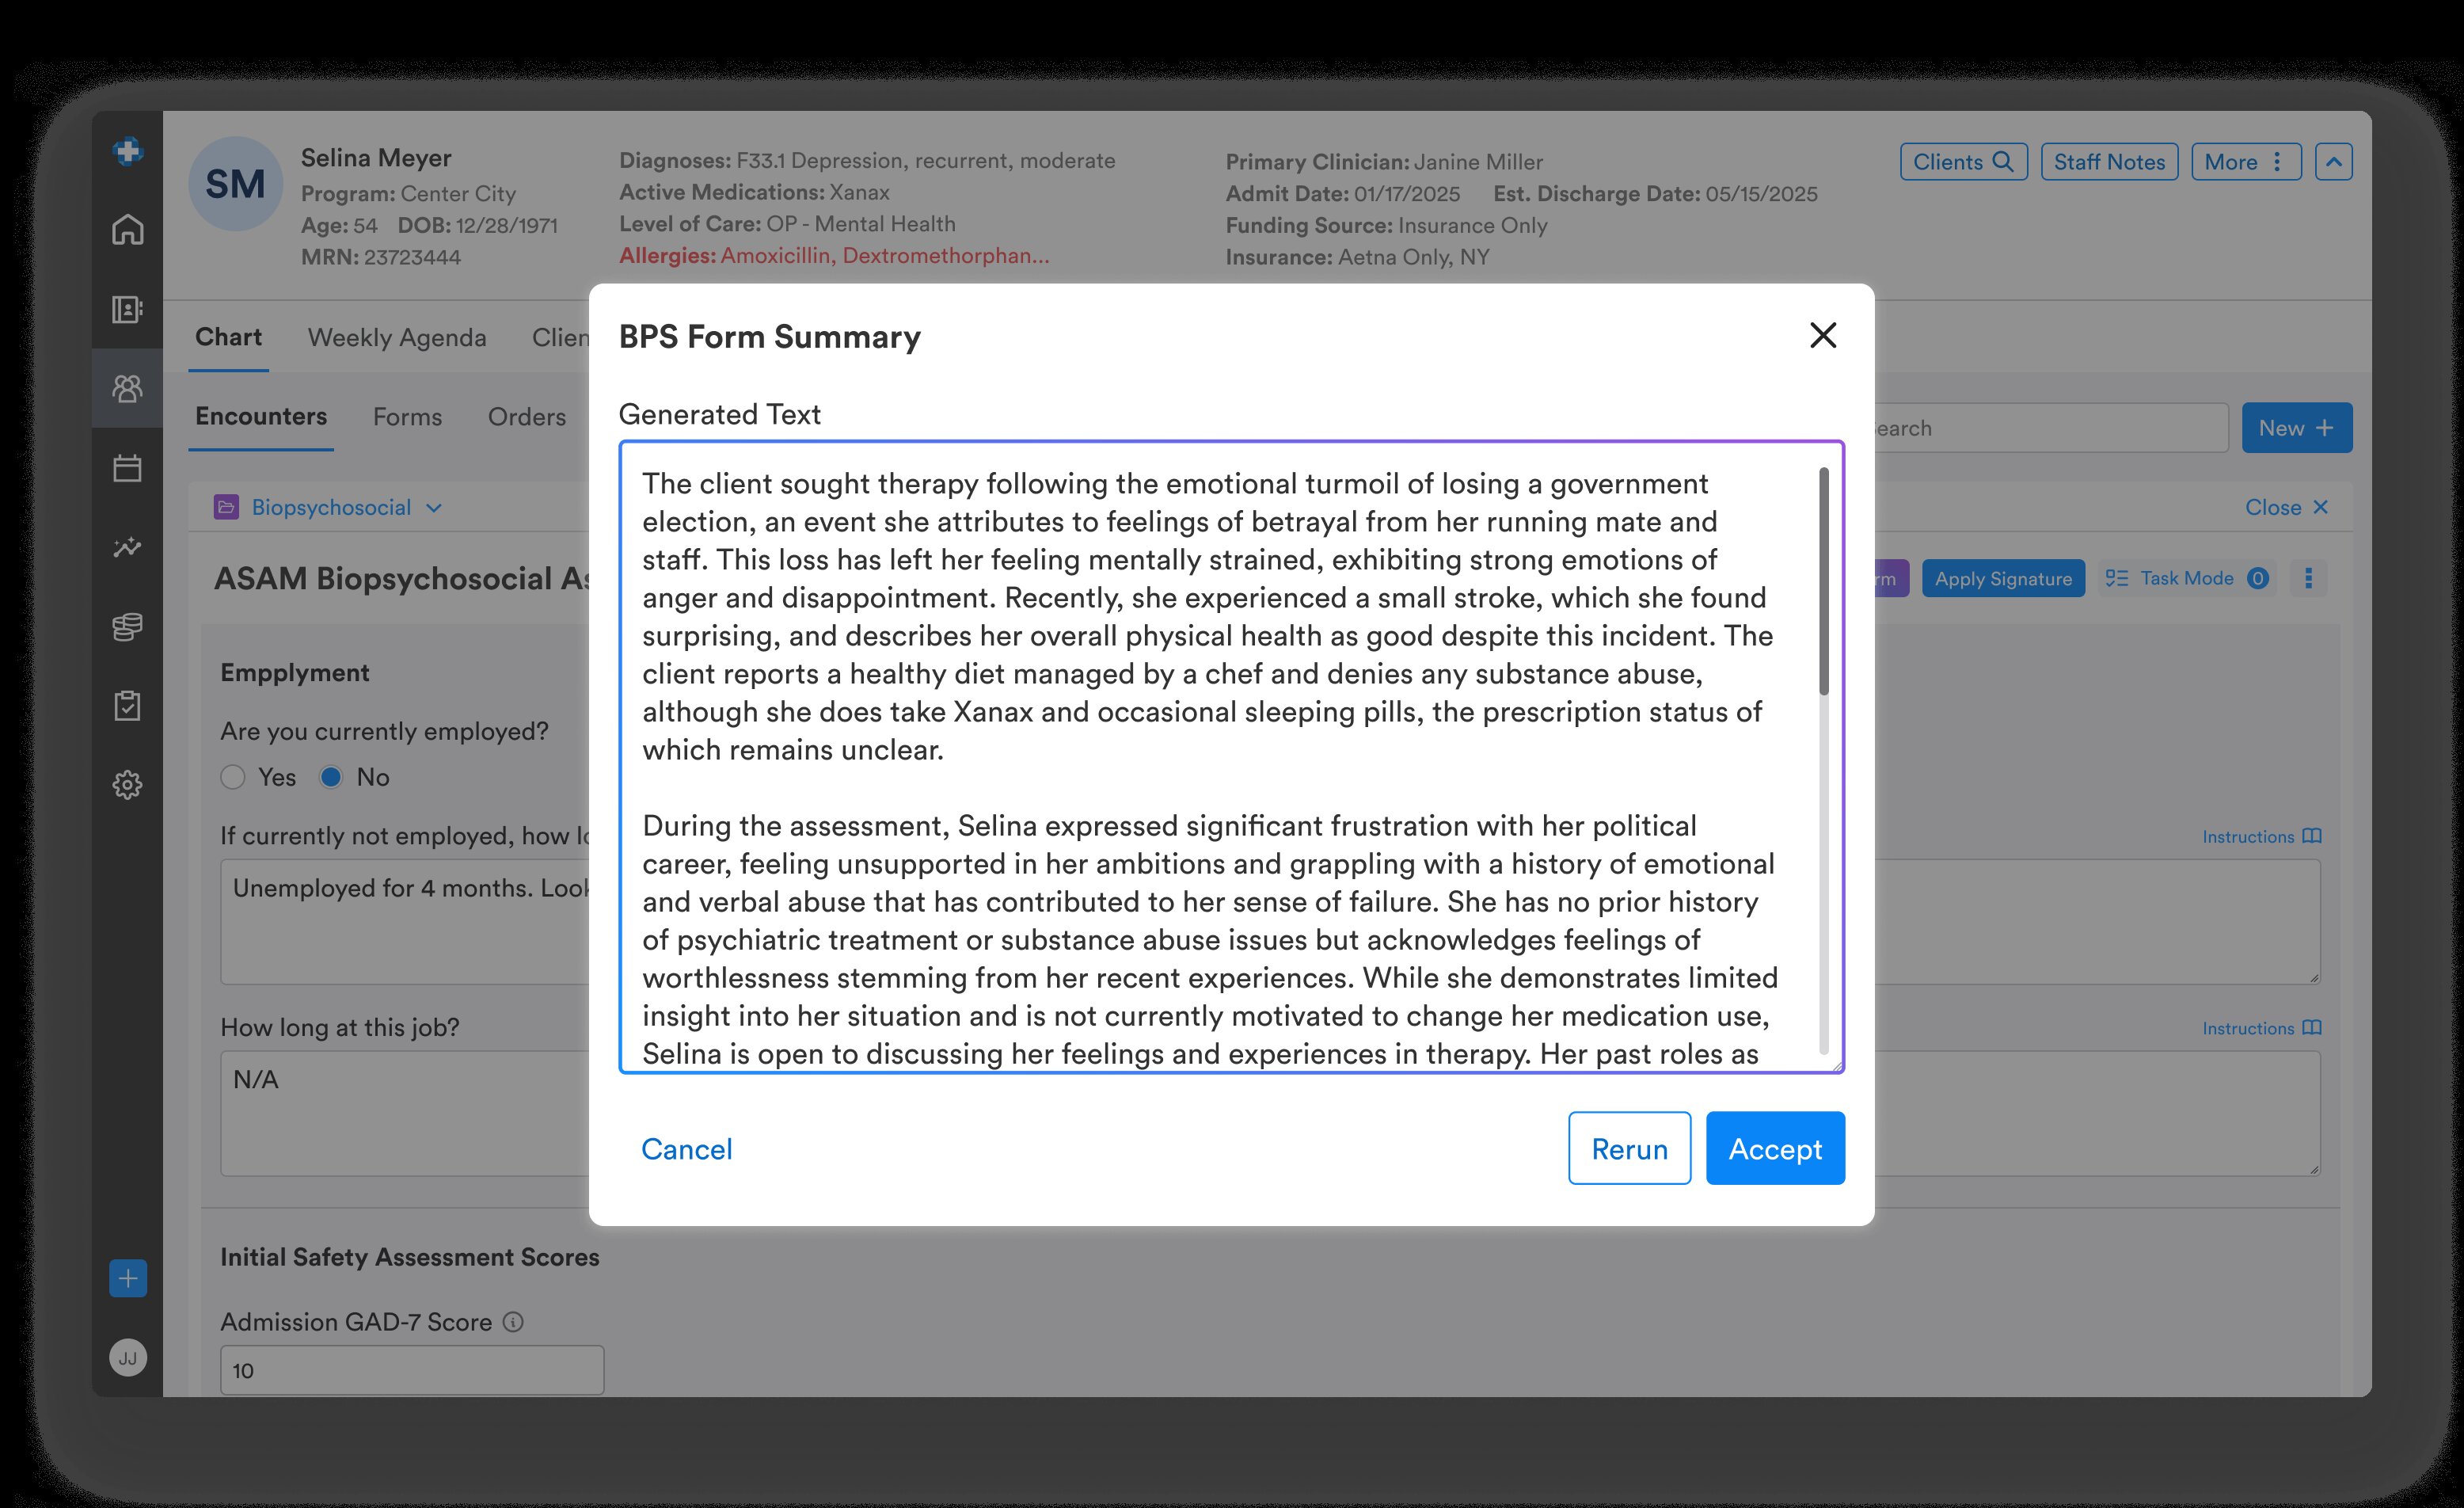Switch to the Weekly Agenda tab
Image resolution: width=2464 pixels, height=1508 pixels.
click(397, 337)
